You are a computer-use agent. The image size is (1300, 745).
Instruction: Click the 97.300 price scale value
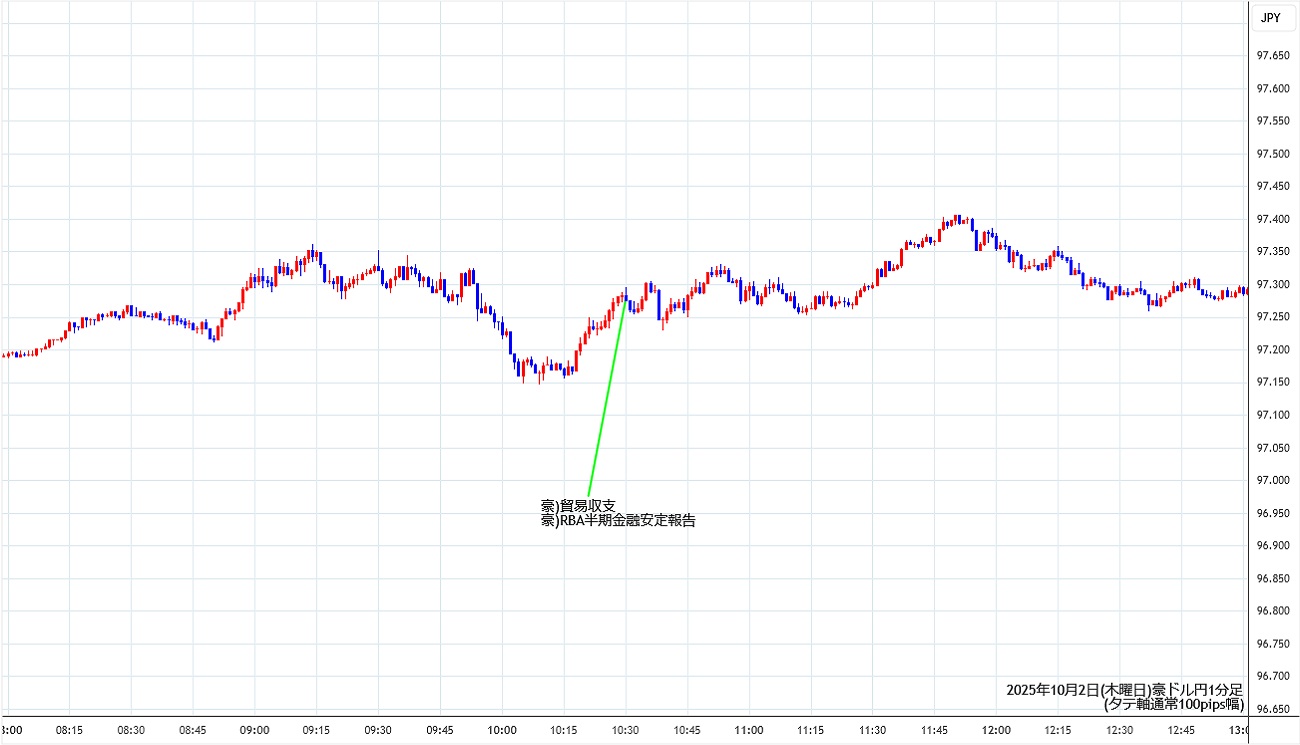1272,285
